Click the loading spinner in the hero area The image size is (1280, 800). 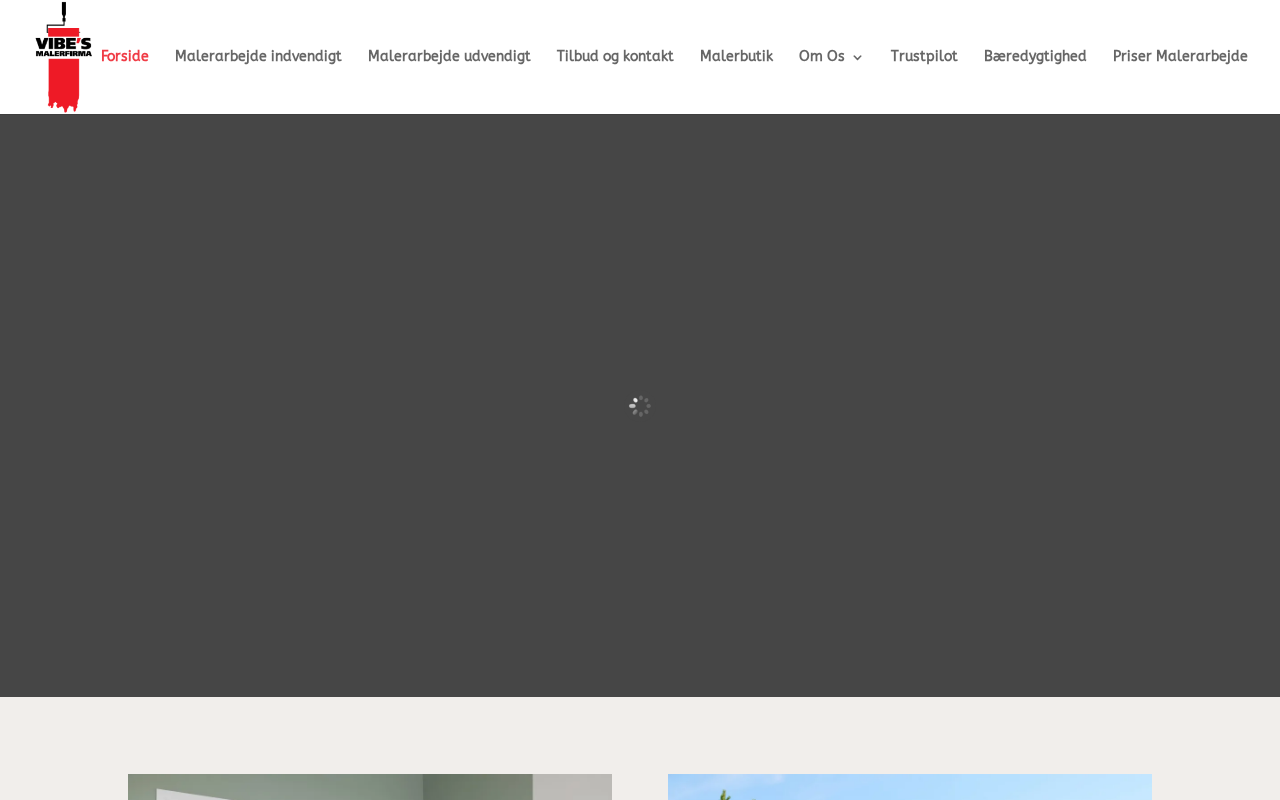[640, 406]
